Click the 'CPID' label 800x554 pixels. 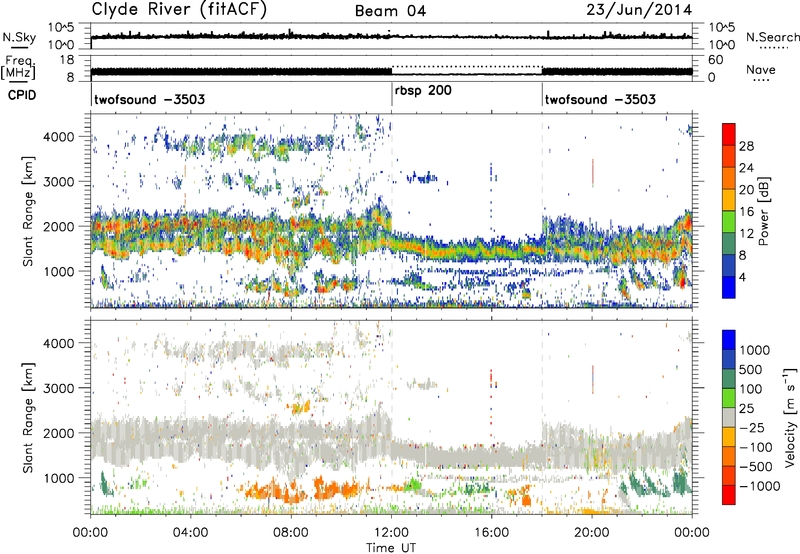(22, 95)
